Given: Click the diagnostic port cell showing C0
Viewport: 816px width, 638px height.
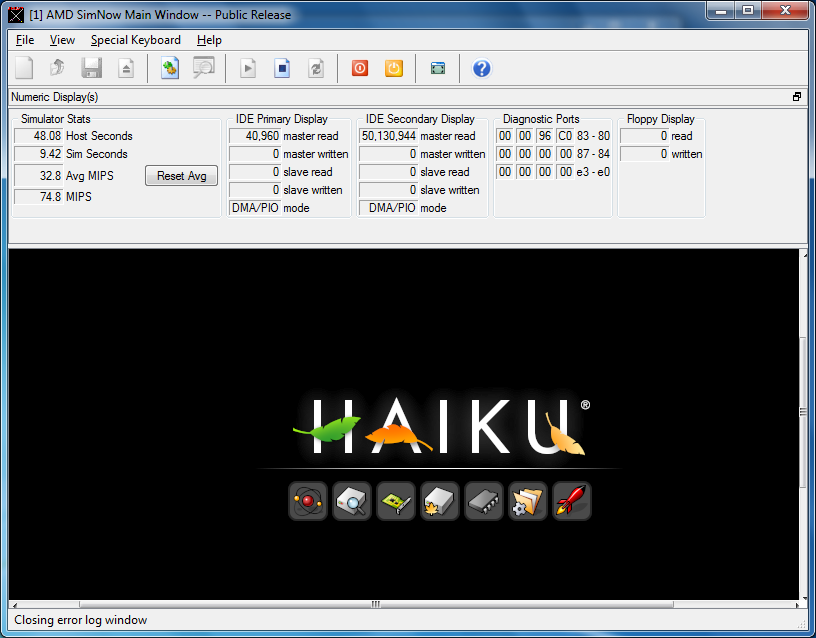Looking at the screenshot, I should click(565, 136).
